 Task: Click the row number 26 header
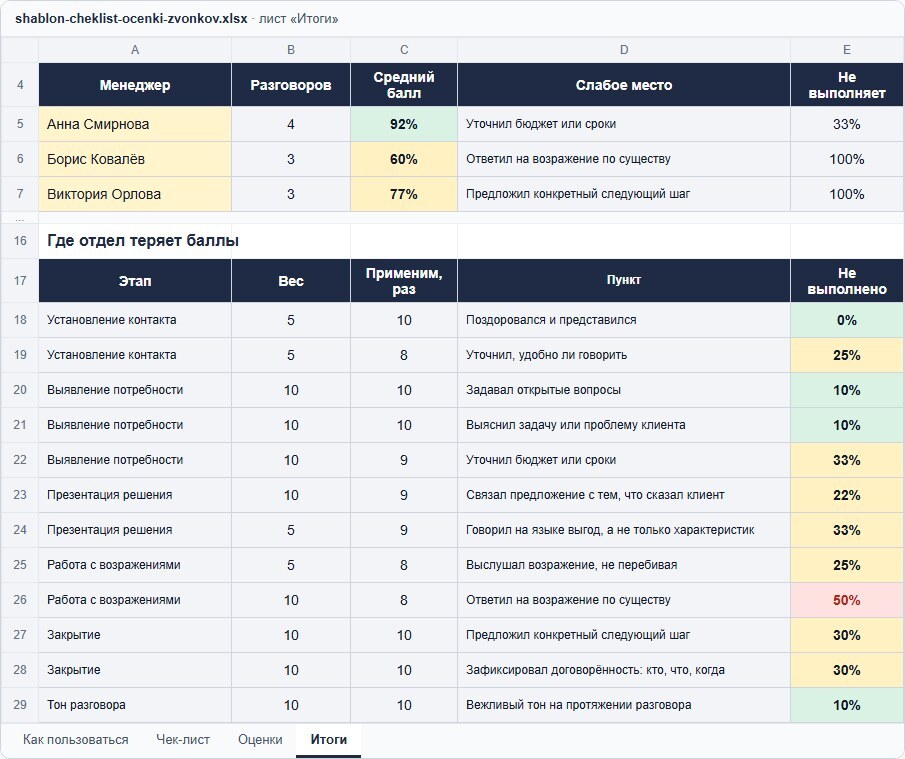pyautogui.click(x=20, y=600)
